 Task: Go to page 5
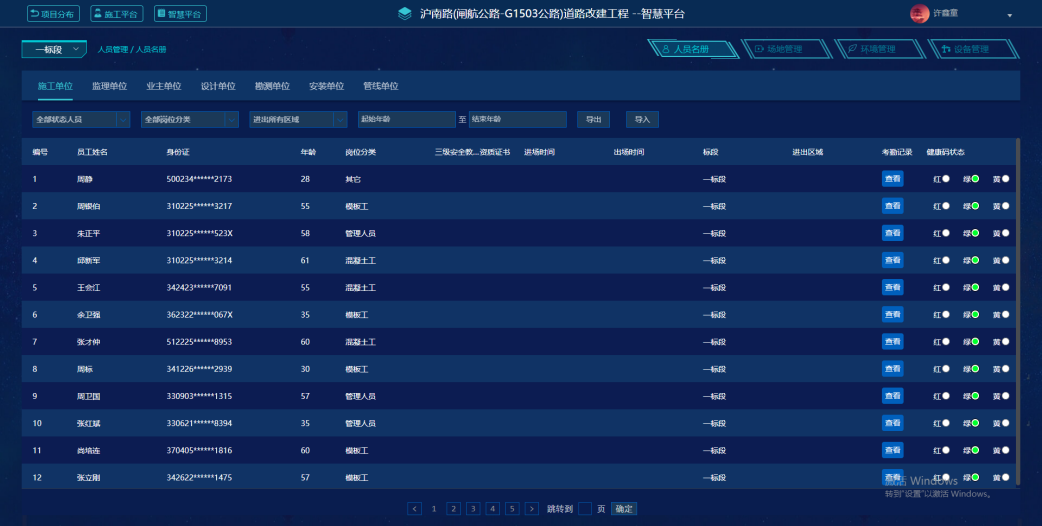click(x=512, y=509)
